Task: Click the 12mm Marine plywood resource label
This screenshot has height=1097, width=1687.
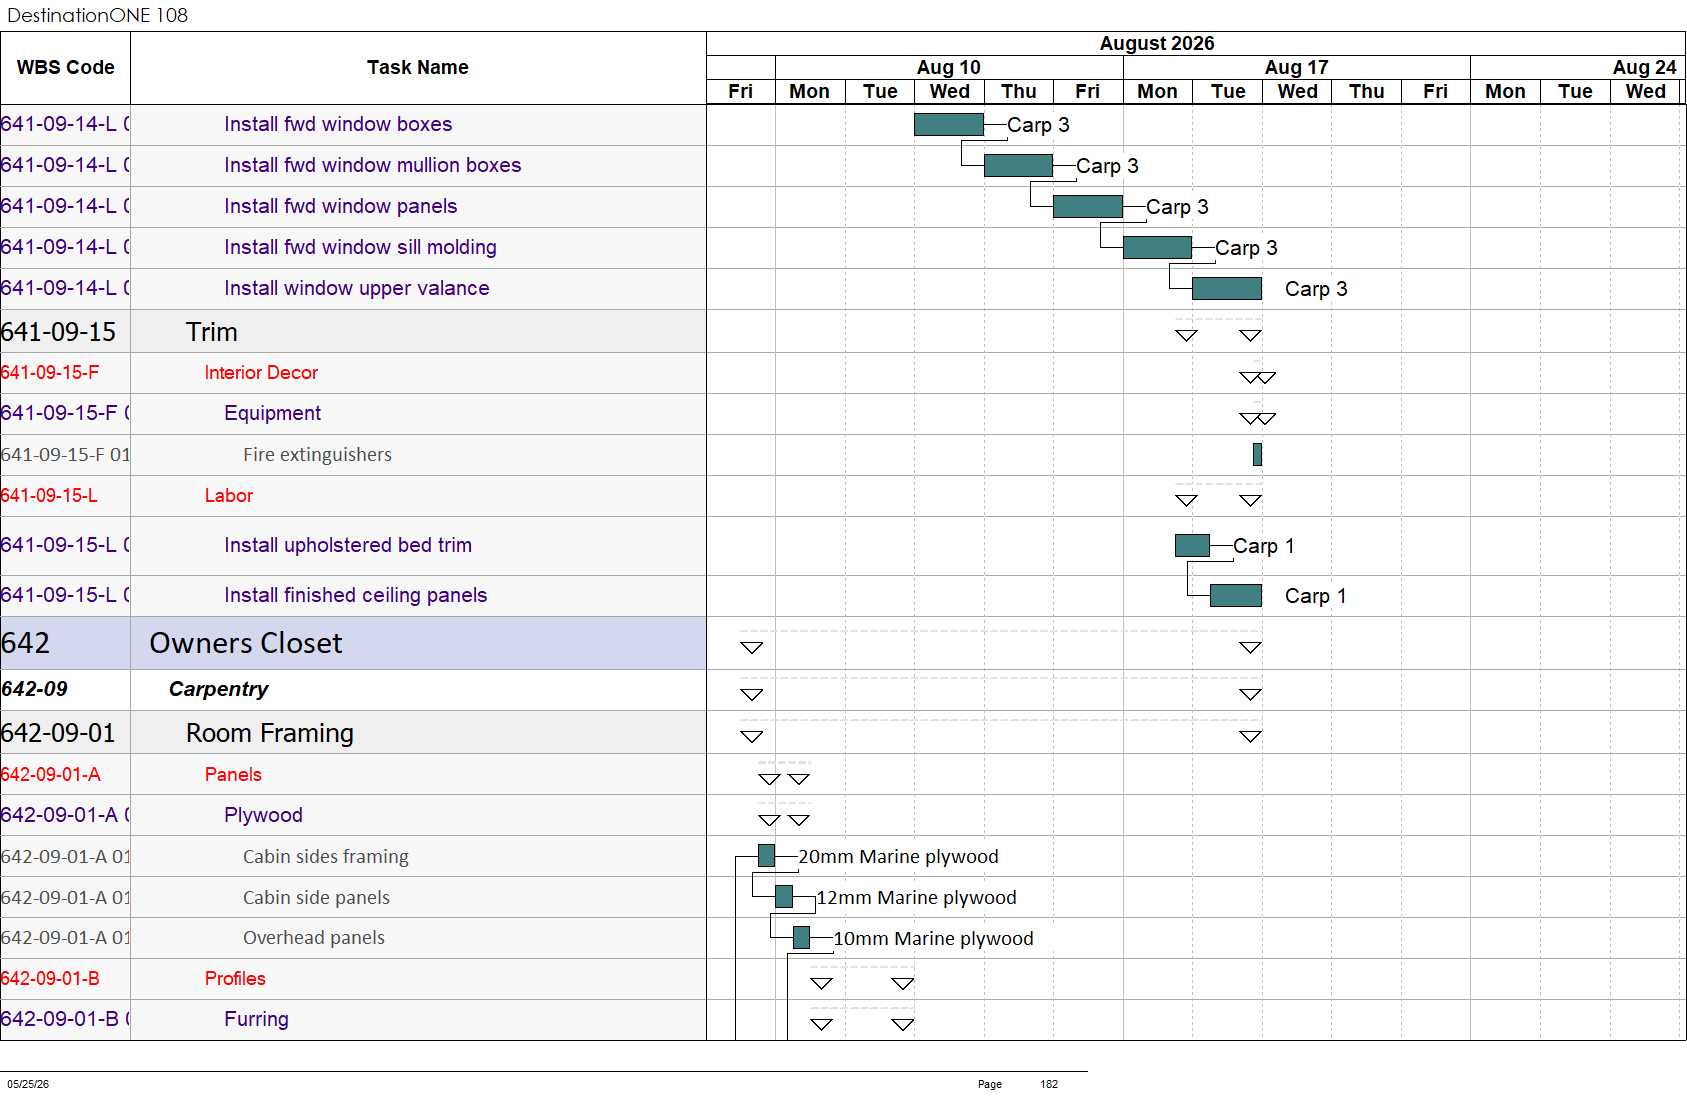Action: 916,897
